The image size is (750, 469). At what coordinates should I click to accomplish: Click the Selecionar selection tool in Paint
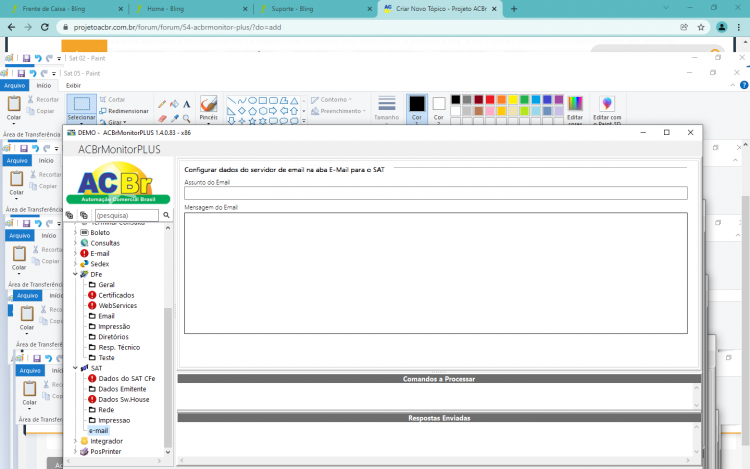(x=81, y=108)
